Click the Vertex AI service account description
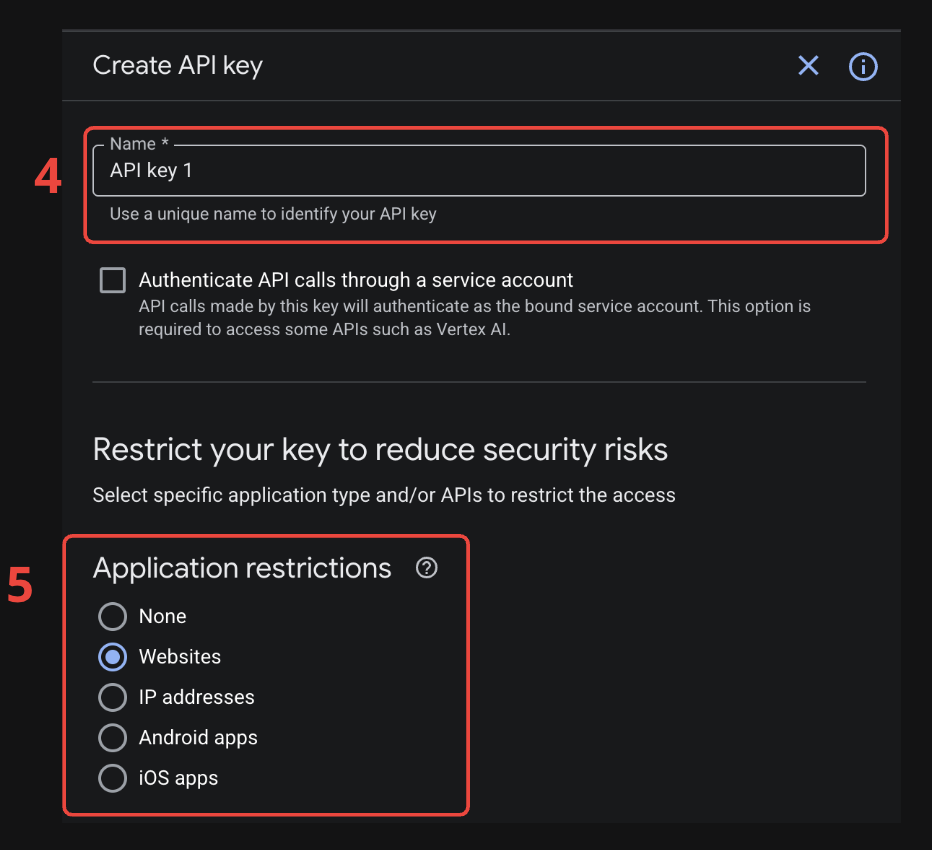This screenshot has height=850, width=932. (474, 317)
